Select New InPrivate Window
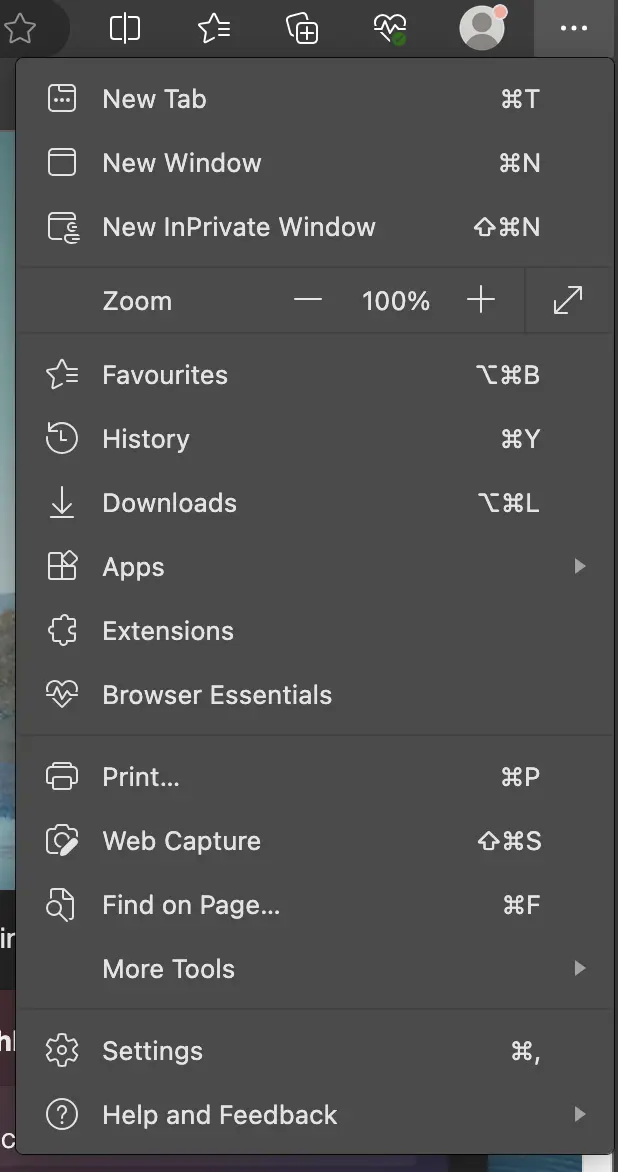This screenshot has height=1172, width=618. point(239,227)
